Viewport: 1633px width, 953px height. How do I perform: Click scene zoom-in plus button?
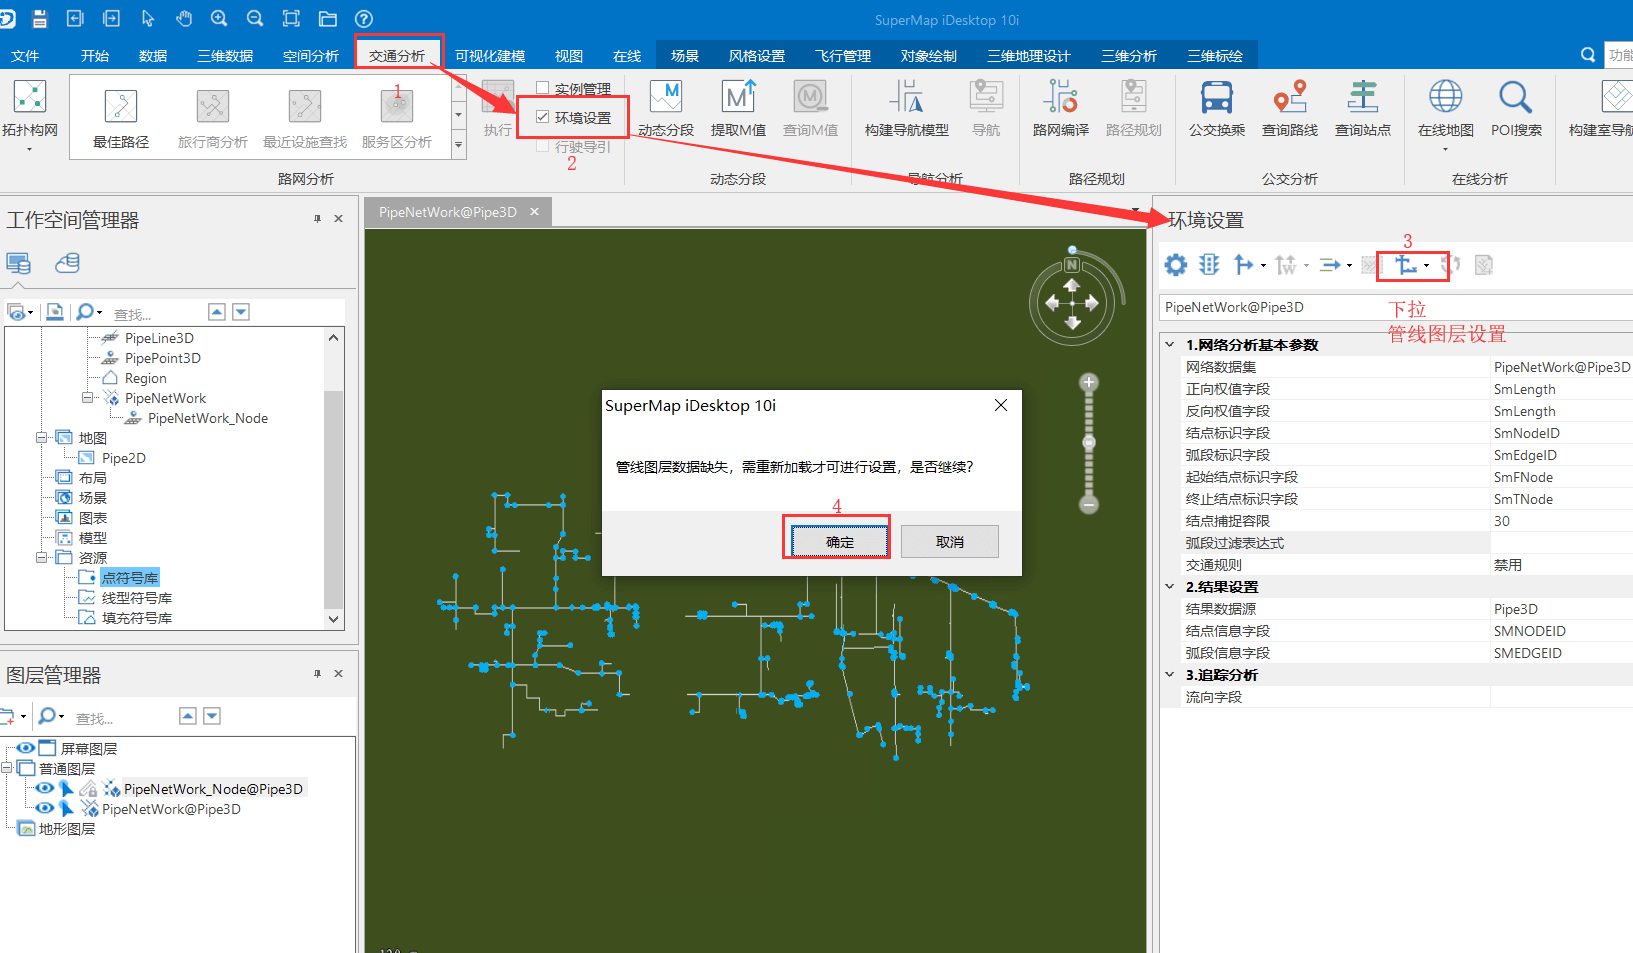point(1089,382)
